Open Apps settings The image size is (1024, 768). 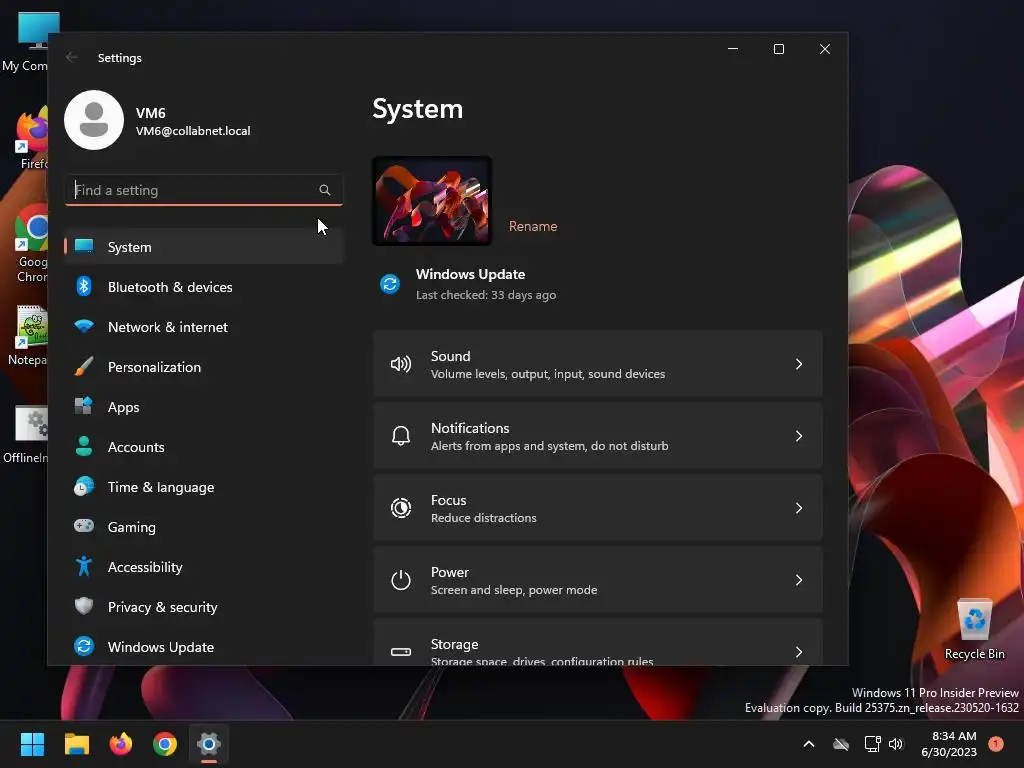(x=204, y=406)
